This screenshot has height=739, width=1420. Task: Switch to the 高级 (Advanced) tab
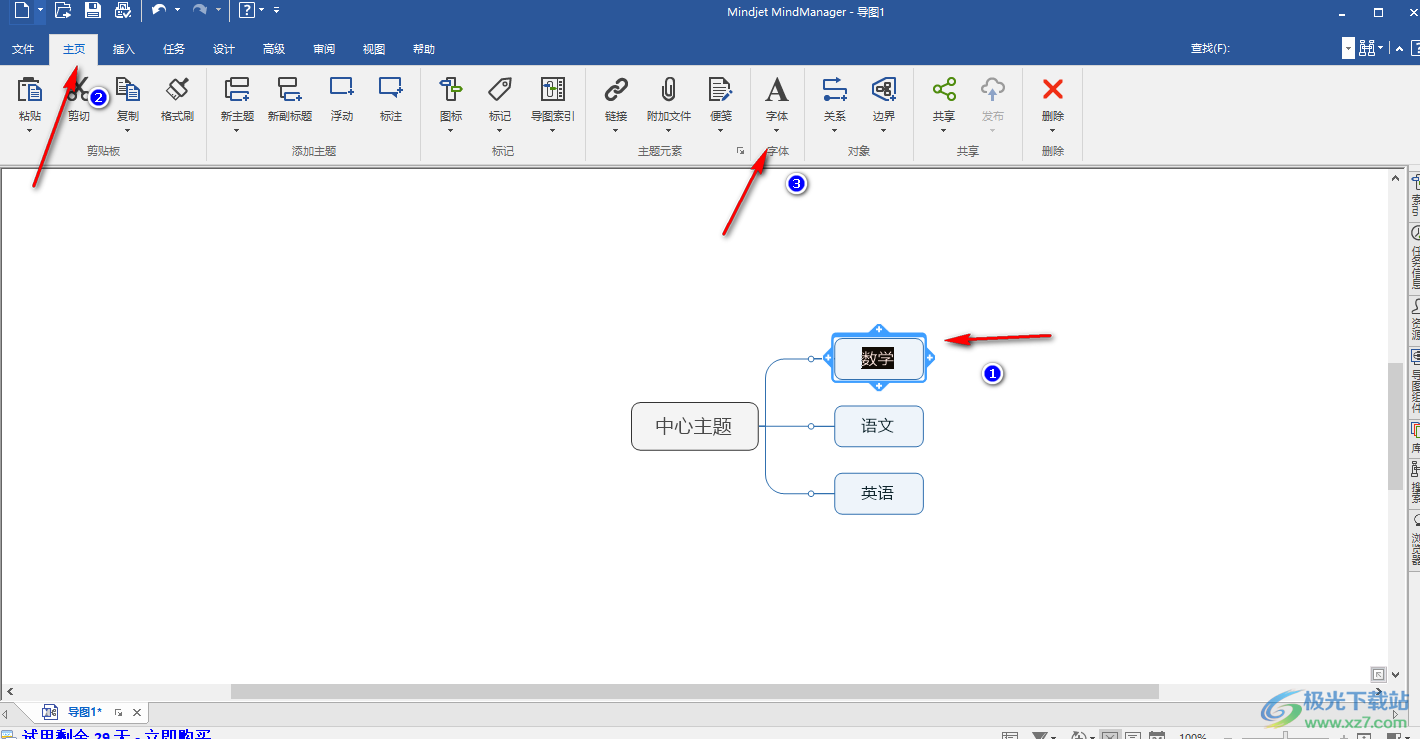click(274, 49)
